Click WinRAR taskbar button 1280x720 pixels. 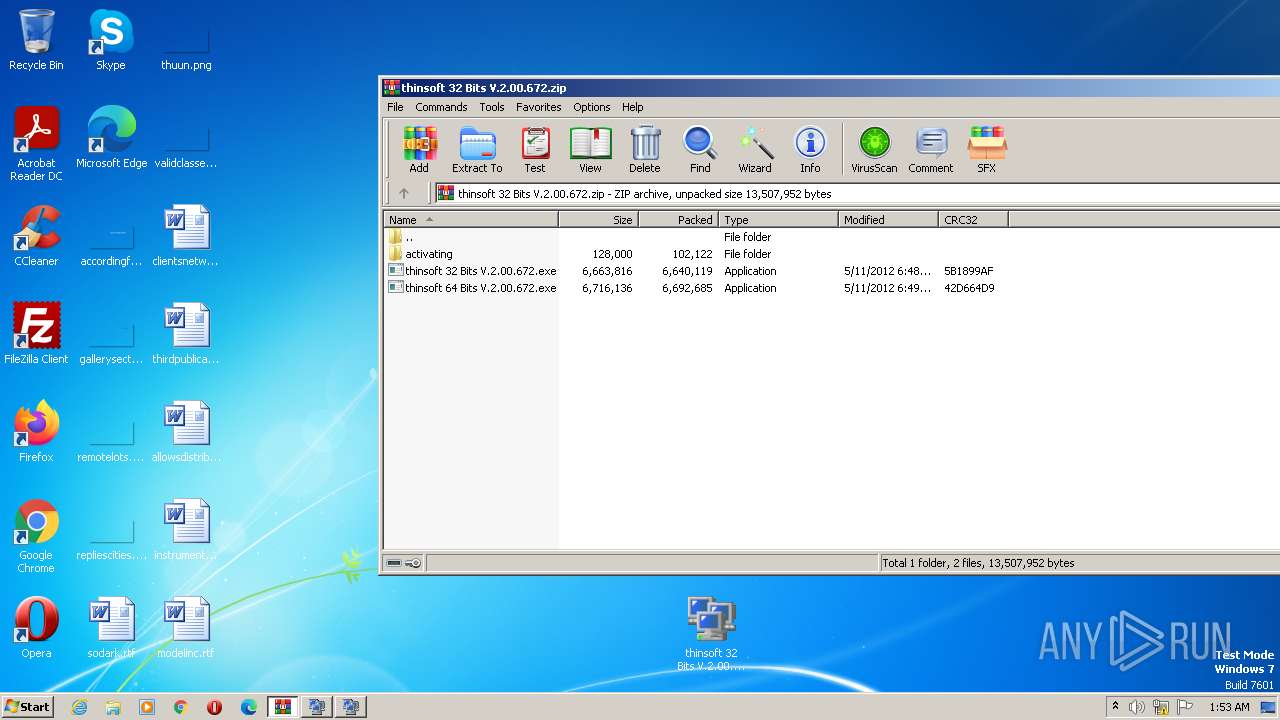283,707
